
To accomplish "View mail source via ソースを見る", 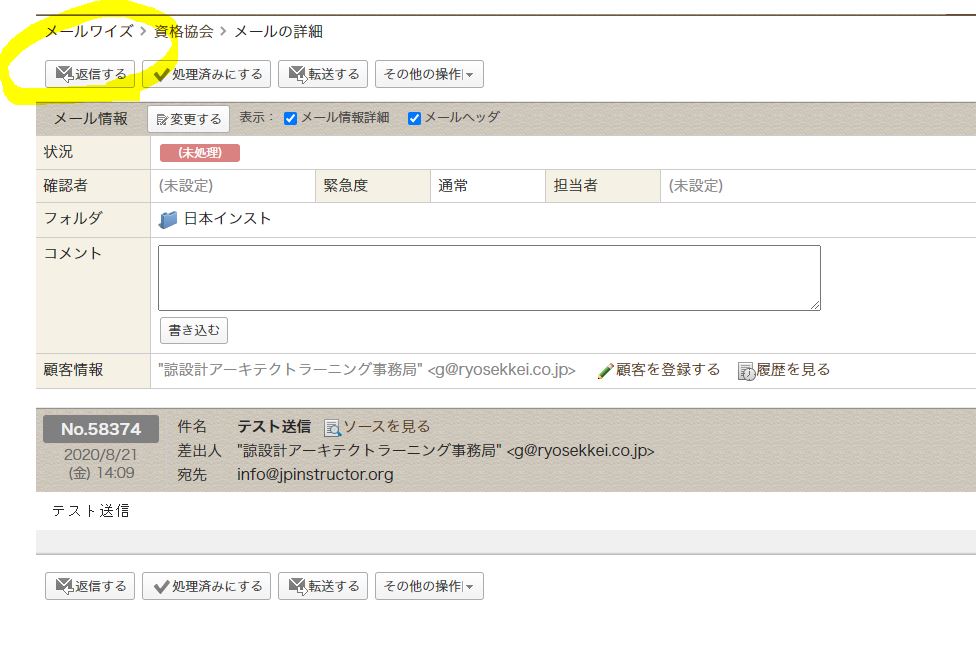I will tap(386, 427).
